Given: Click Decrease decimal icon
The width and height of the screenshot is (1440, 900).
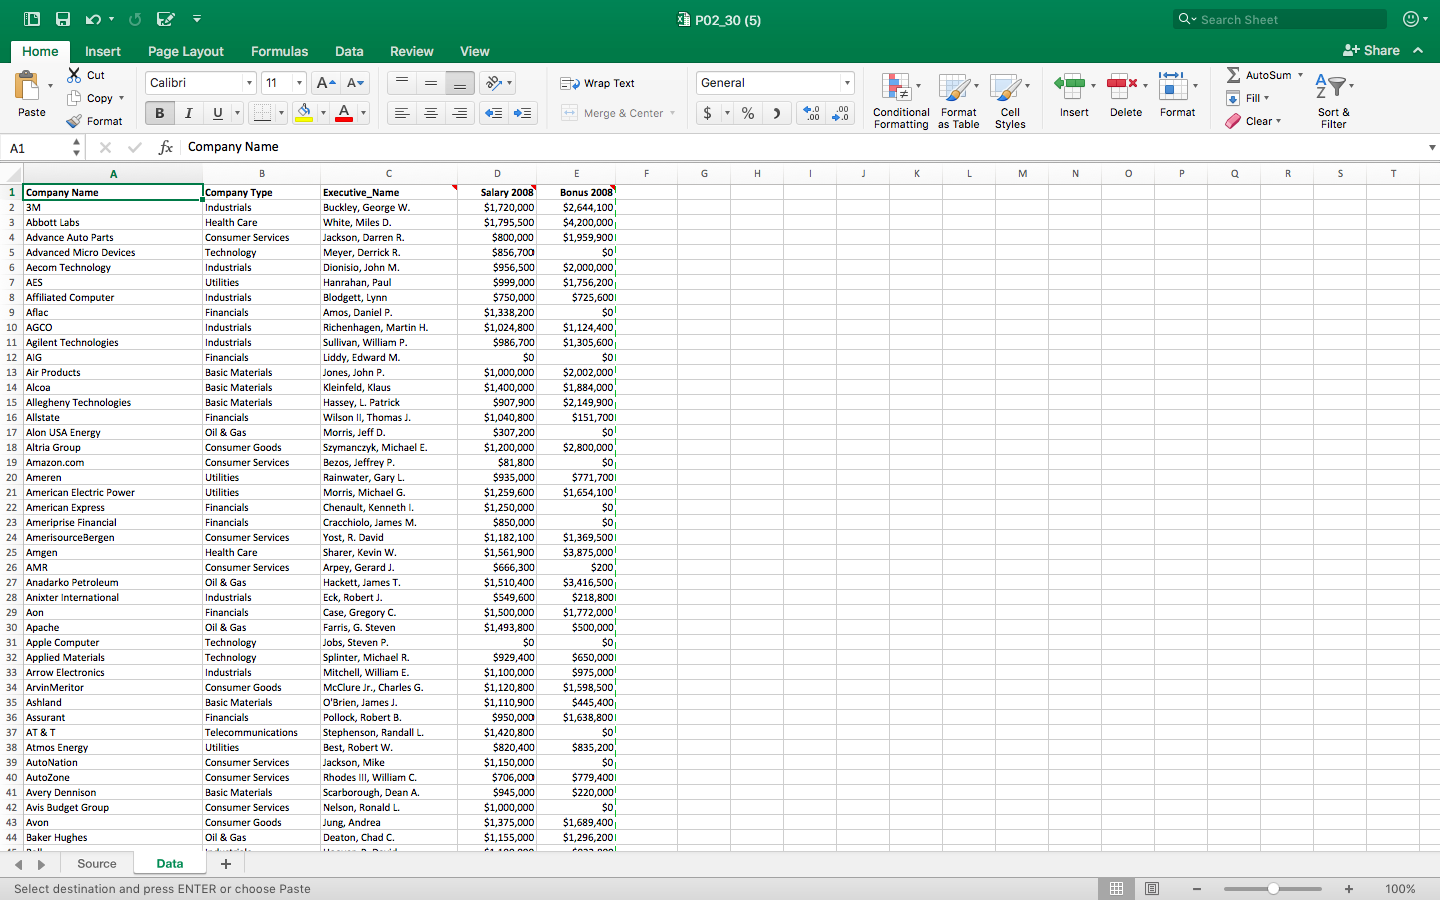Looking at the screenshot, I should (x=841, y=113).
